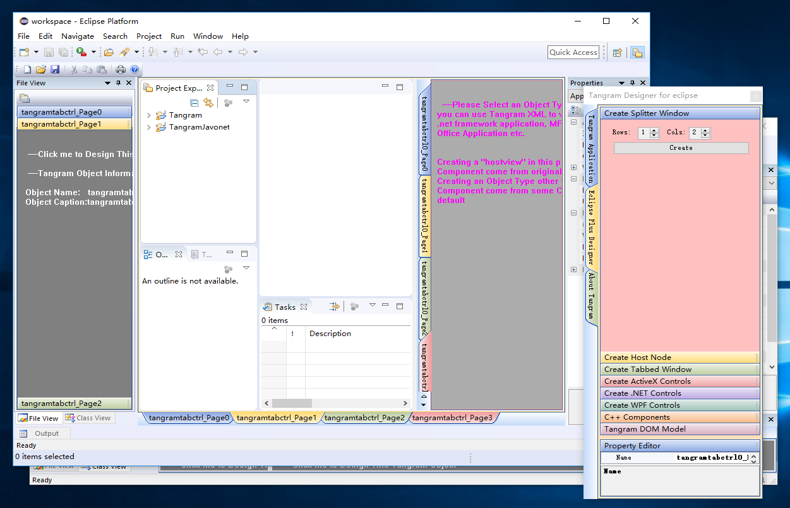Open the File menu
Viewport: 790px width, 508px height.
click(x=24, y=36)
